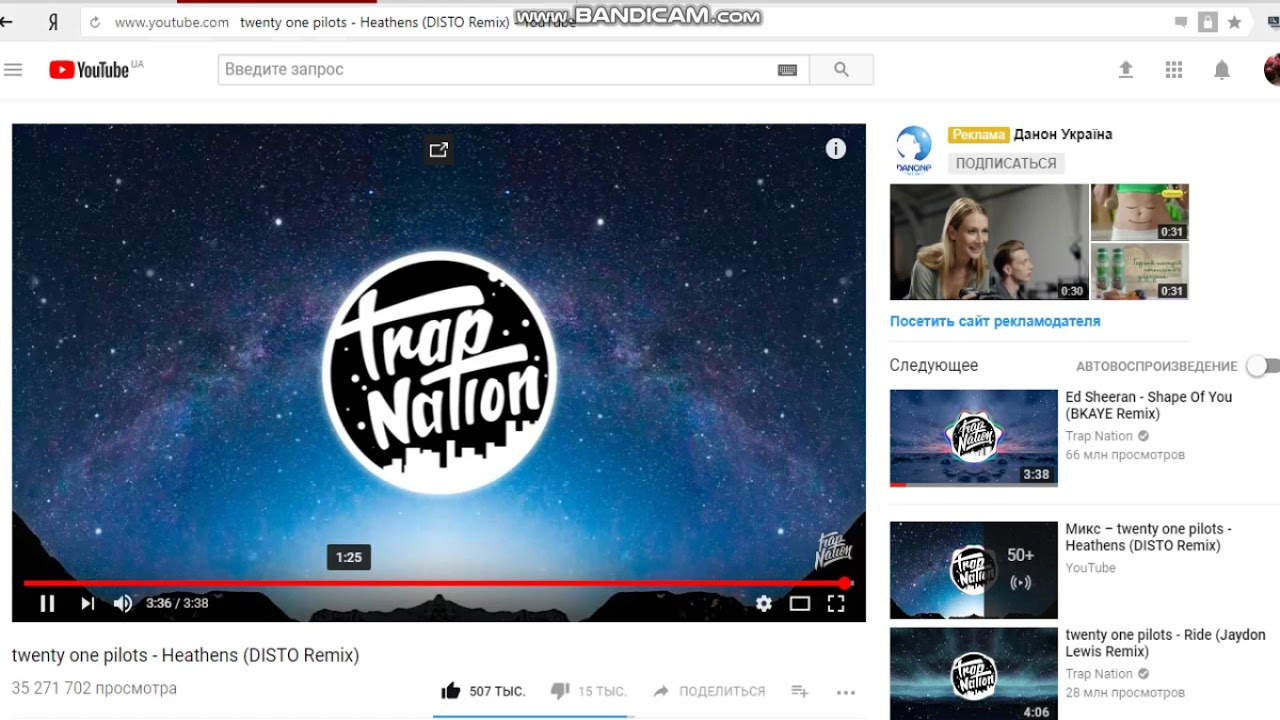Open the top small ad thumbnail with green bottle
This screenshot has height=720, width=1280.
1140,212
